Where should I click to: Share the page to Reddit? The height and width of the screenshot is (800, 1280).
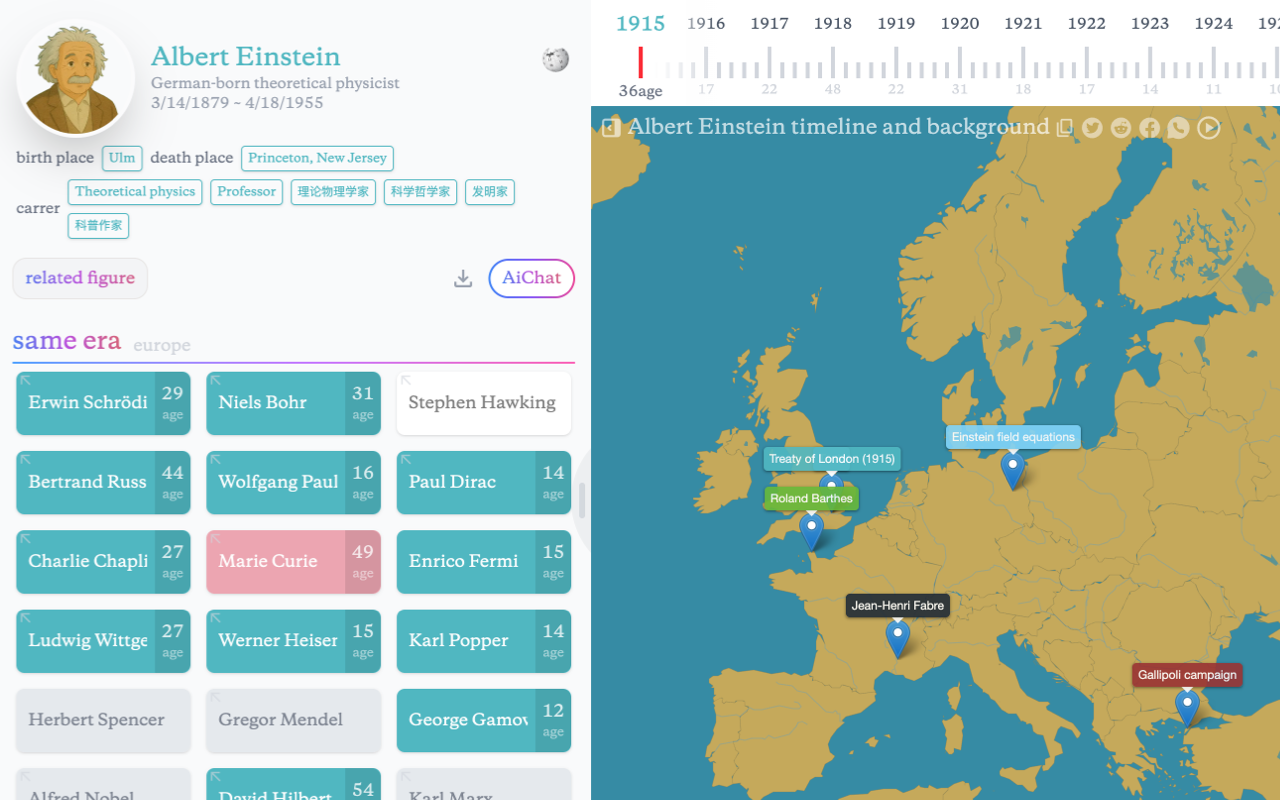[x=1120, y=127]
